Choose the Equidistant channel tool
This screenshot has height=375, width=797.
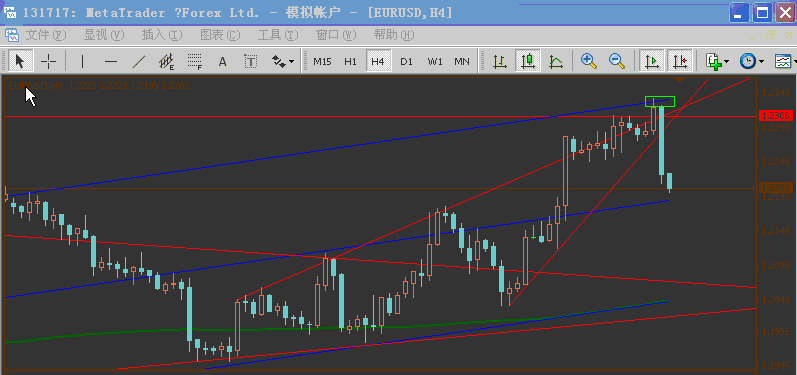(166, 61)
